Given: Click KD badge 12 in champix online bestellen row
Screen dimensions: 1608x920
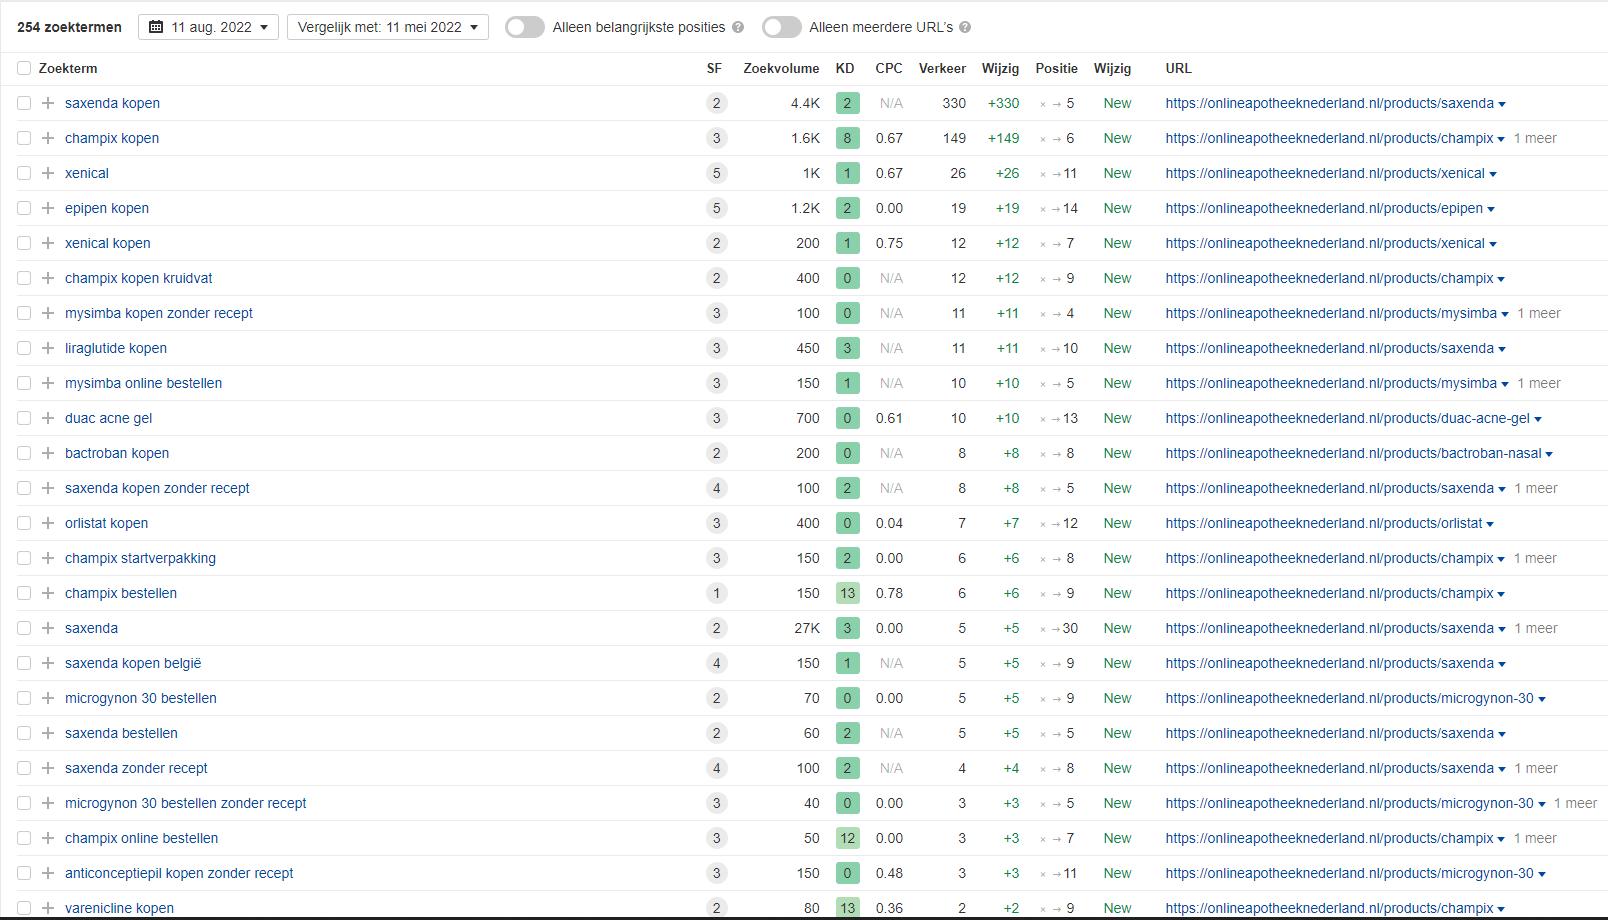Looking at the screenshot, I should click(x=847, y=838).
